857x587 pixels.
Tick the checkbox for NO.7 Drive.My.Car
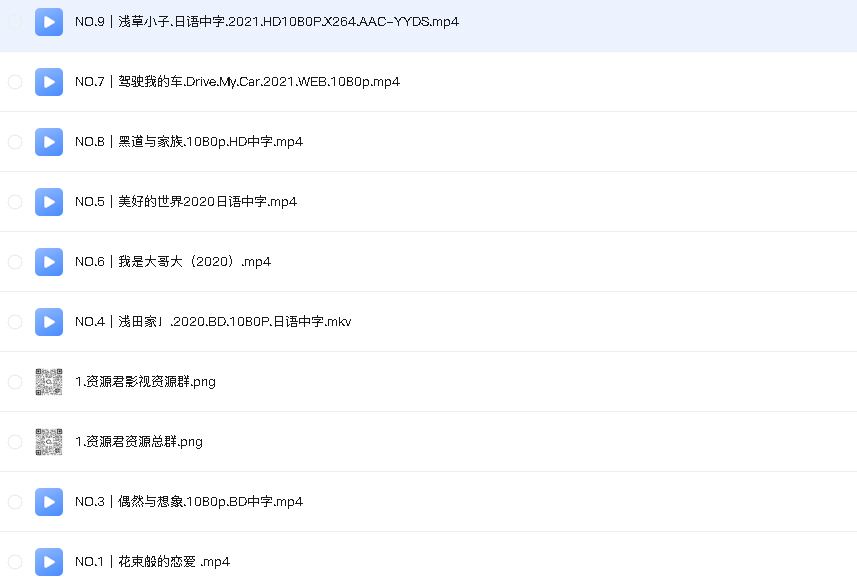tap(15, 82)
